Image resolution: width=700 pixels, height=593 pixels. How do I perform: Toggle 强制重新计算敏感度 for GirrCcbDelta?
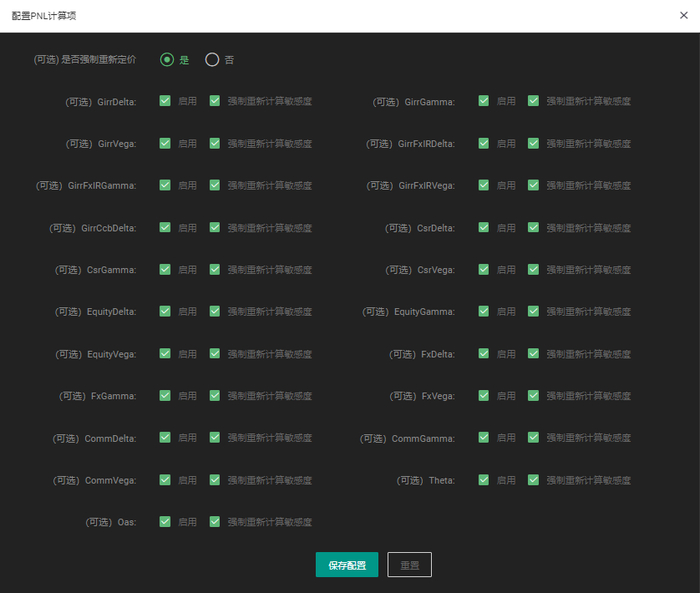[x=215, y=227]
